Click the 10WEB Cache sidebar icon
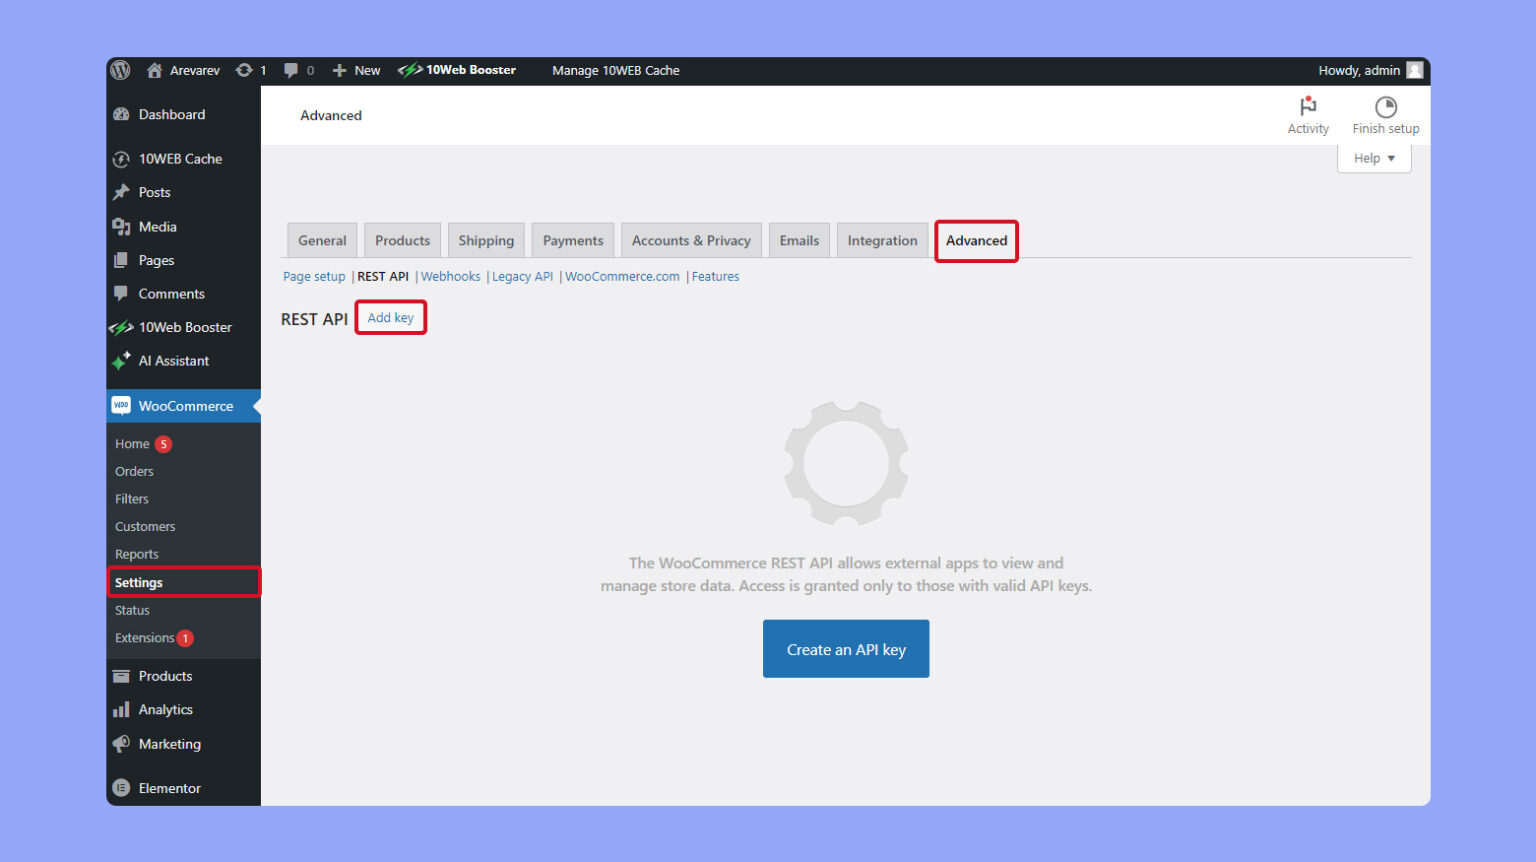The image size is (1536, 862). tap(121, 158)
